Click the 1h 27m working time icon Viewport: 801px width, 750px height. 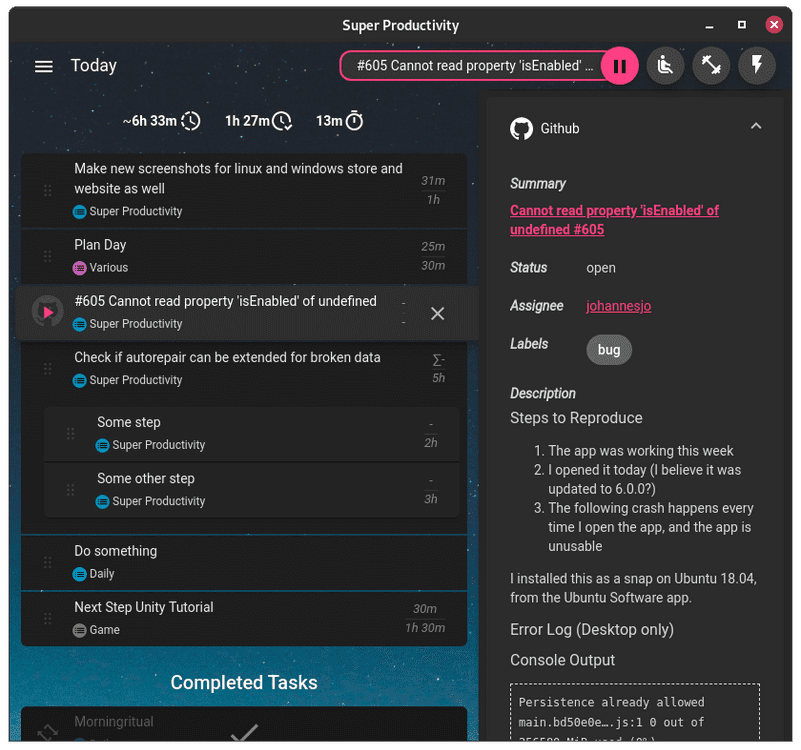(283, 121)
